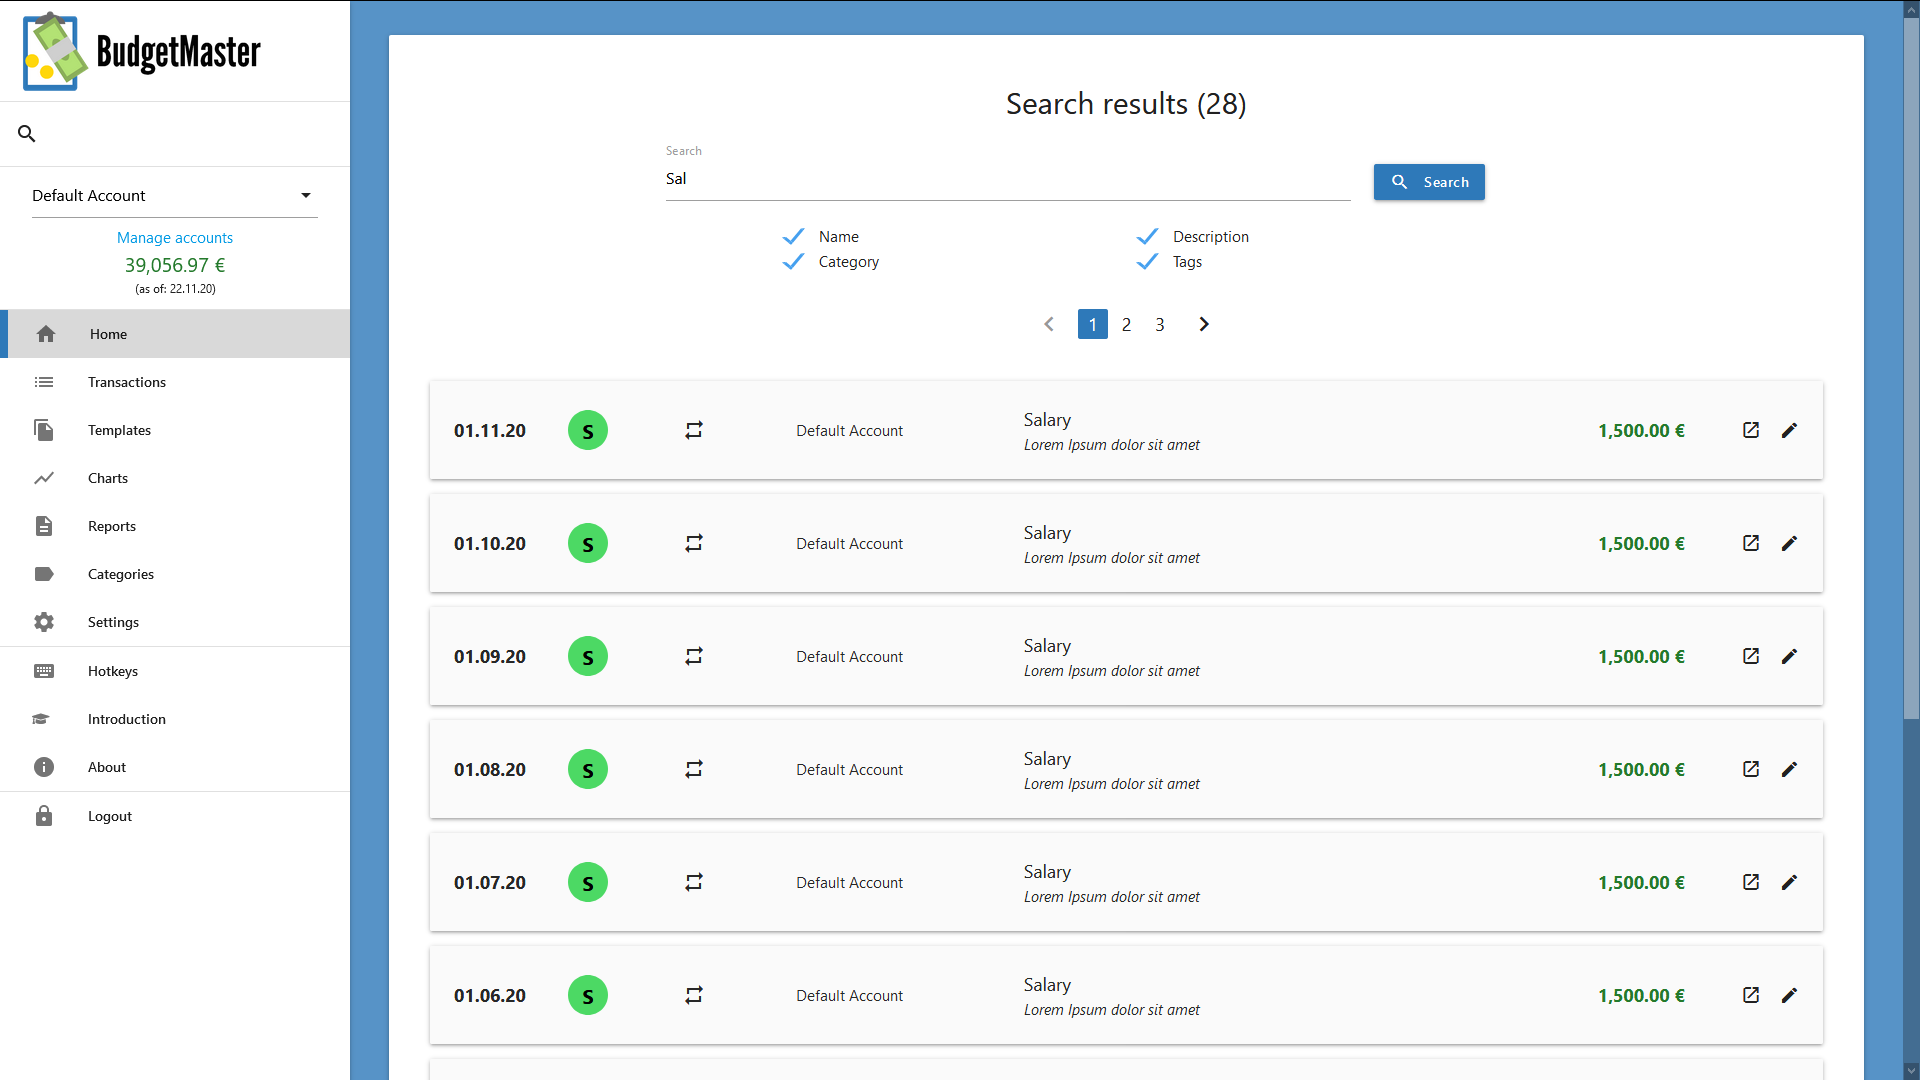The width and height of the screenshot is (1920, 1080).
Task: Open Introduction in the sidebar
Action: (175, 719)
